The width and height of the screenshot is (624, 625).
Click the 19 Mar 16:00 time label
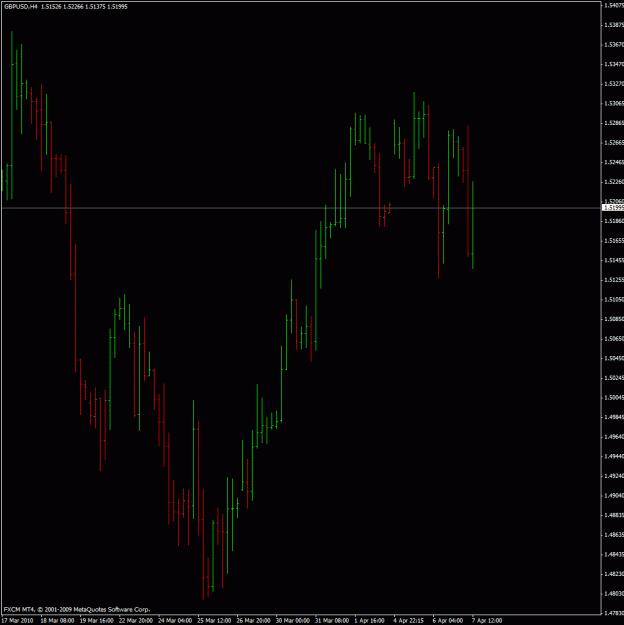point(96,621)
